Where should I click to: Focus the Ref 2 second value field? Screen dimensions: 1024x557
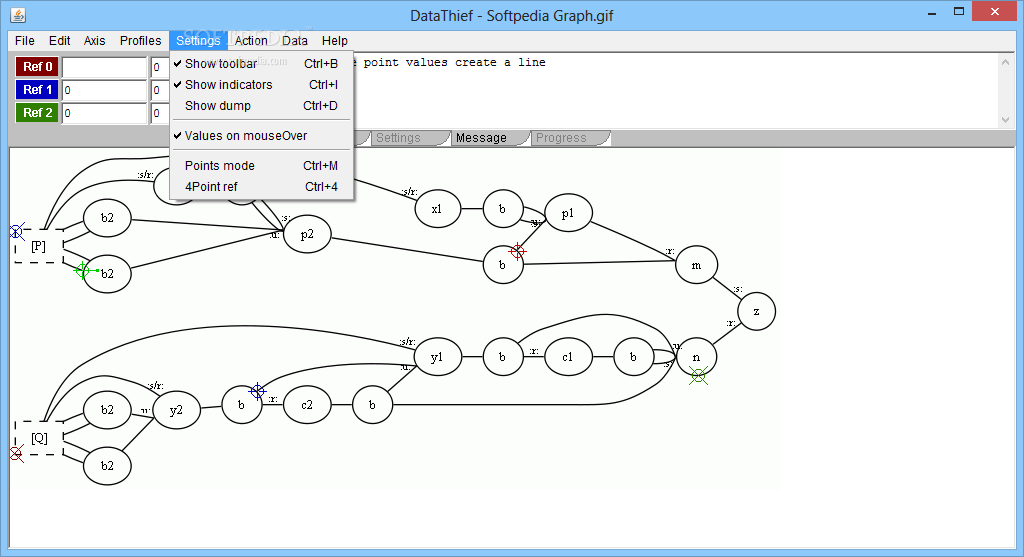point(160,112)
